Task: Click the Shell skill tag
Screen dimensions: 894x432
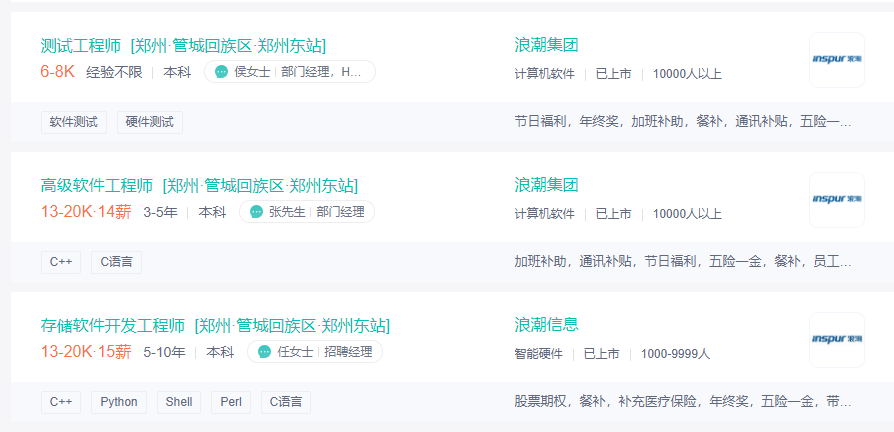Action: click(179, 402)
